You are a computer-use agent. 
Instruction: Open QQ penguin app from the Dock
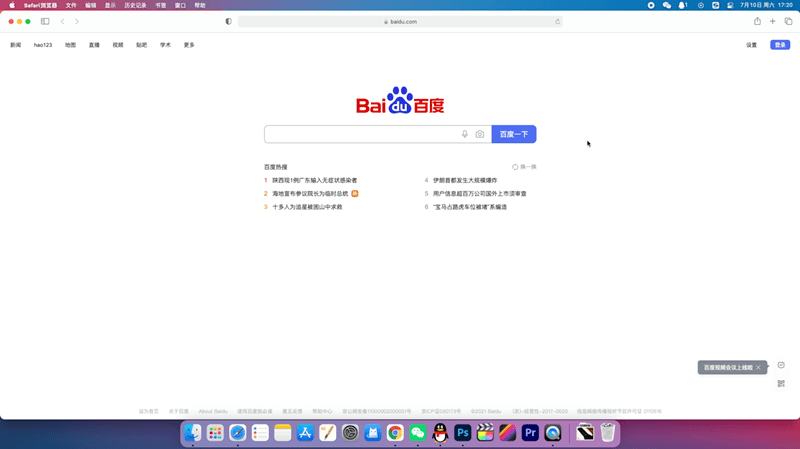440,433
